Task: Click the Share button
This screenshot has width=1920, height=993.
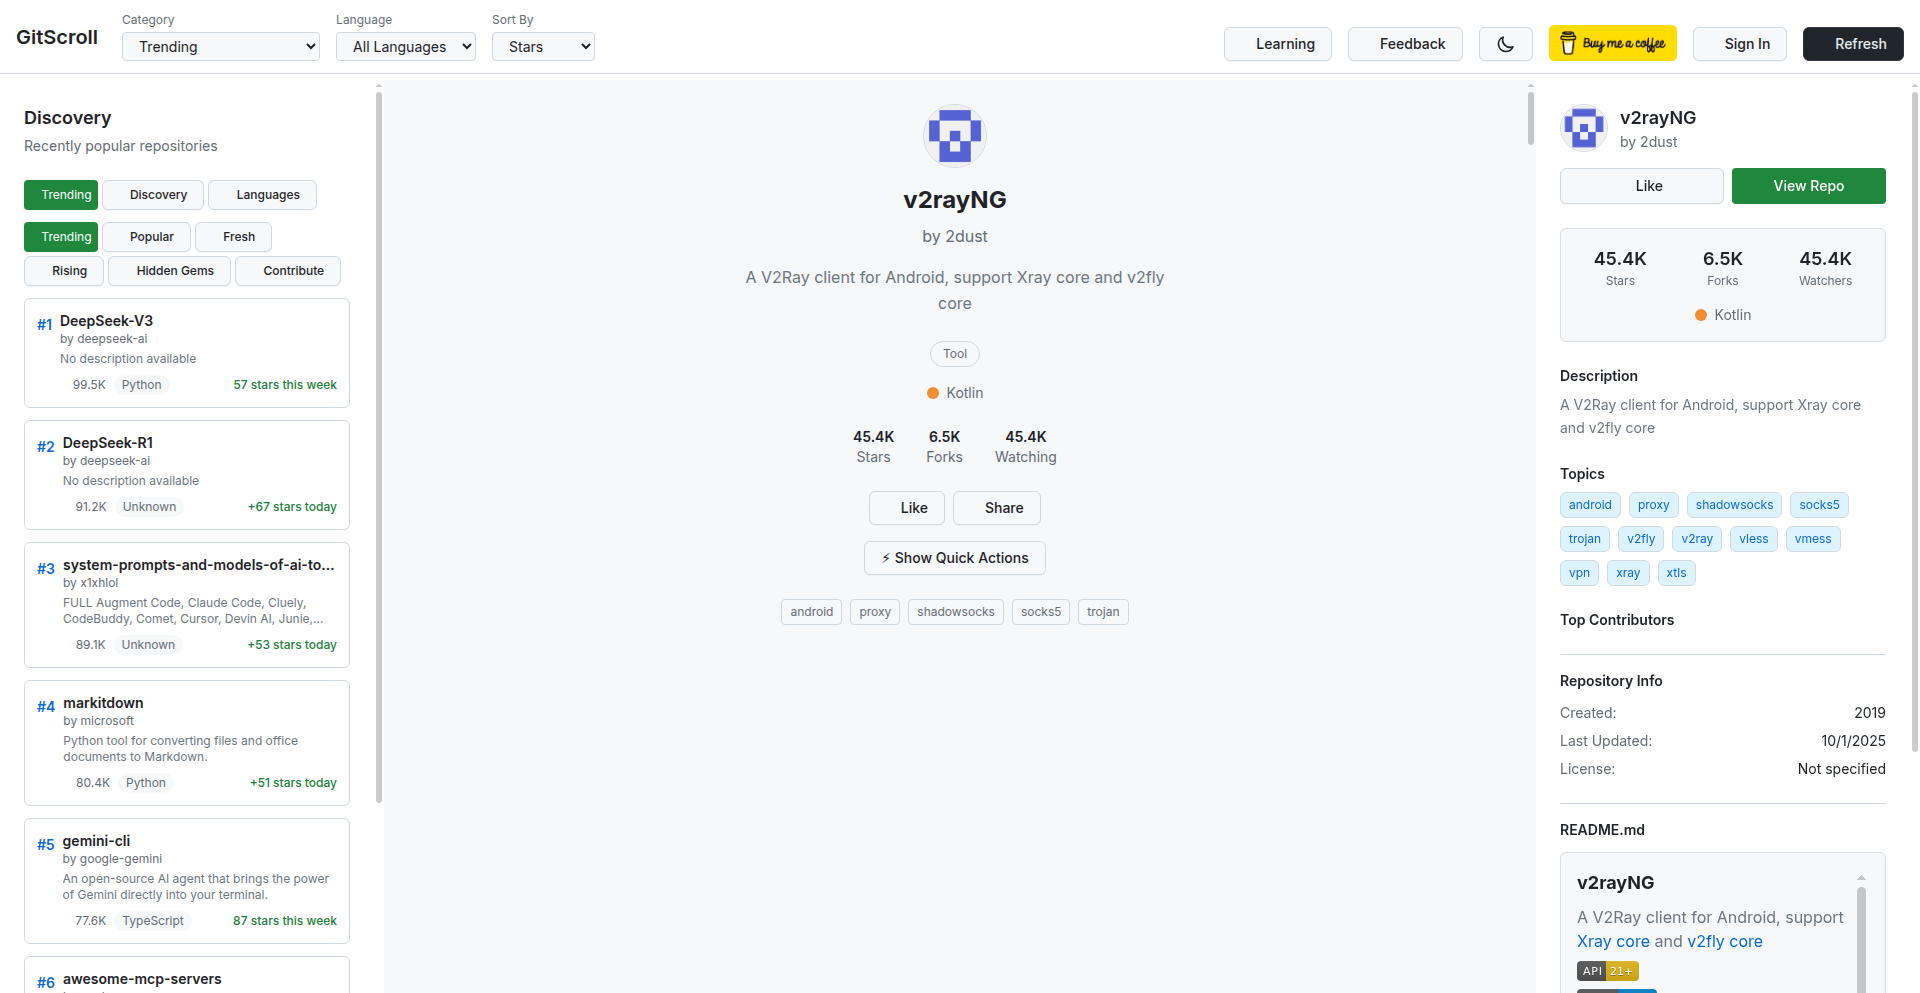Action: 996,508
